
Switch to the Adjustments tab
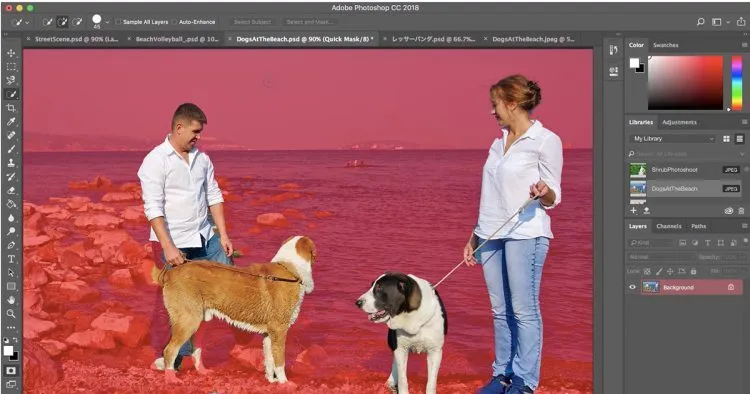pos(679,122)
